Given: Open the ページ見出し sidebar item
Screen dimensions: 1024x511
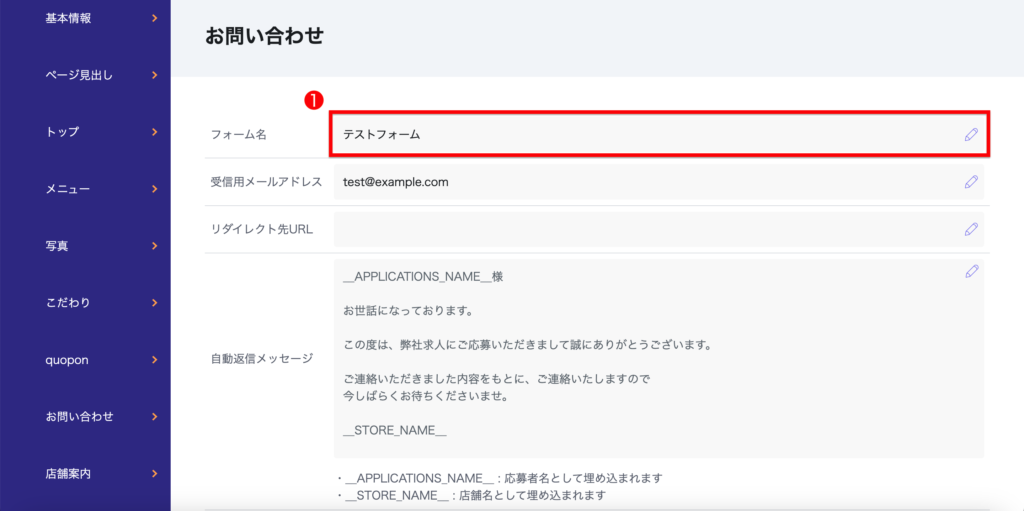Looking at the screenshot, I should 78,75.
